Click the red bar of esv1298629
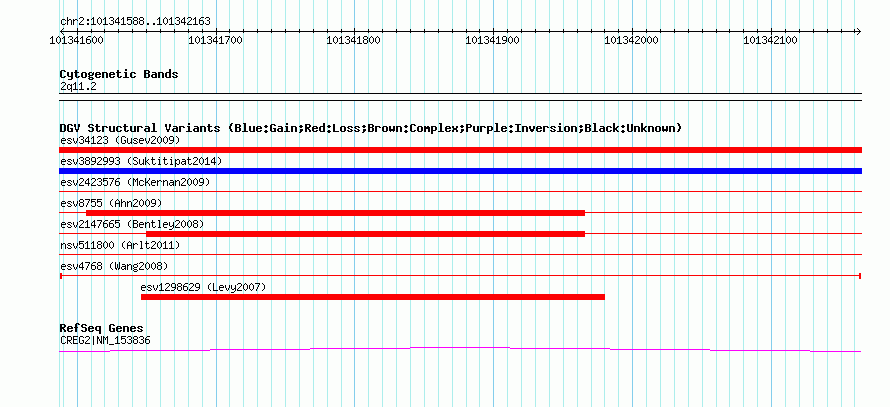This screenshot has height=407, width=890. [372, 297]
